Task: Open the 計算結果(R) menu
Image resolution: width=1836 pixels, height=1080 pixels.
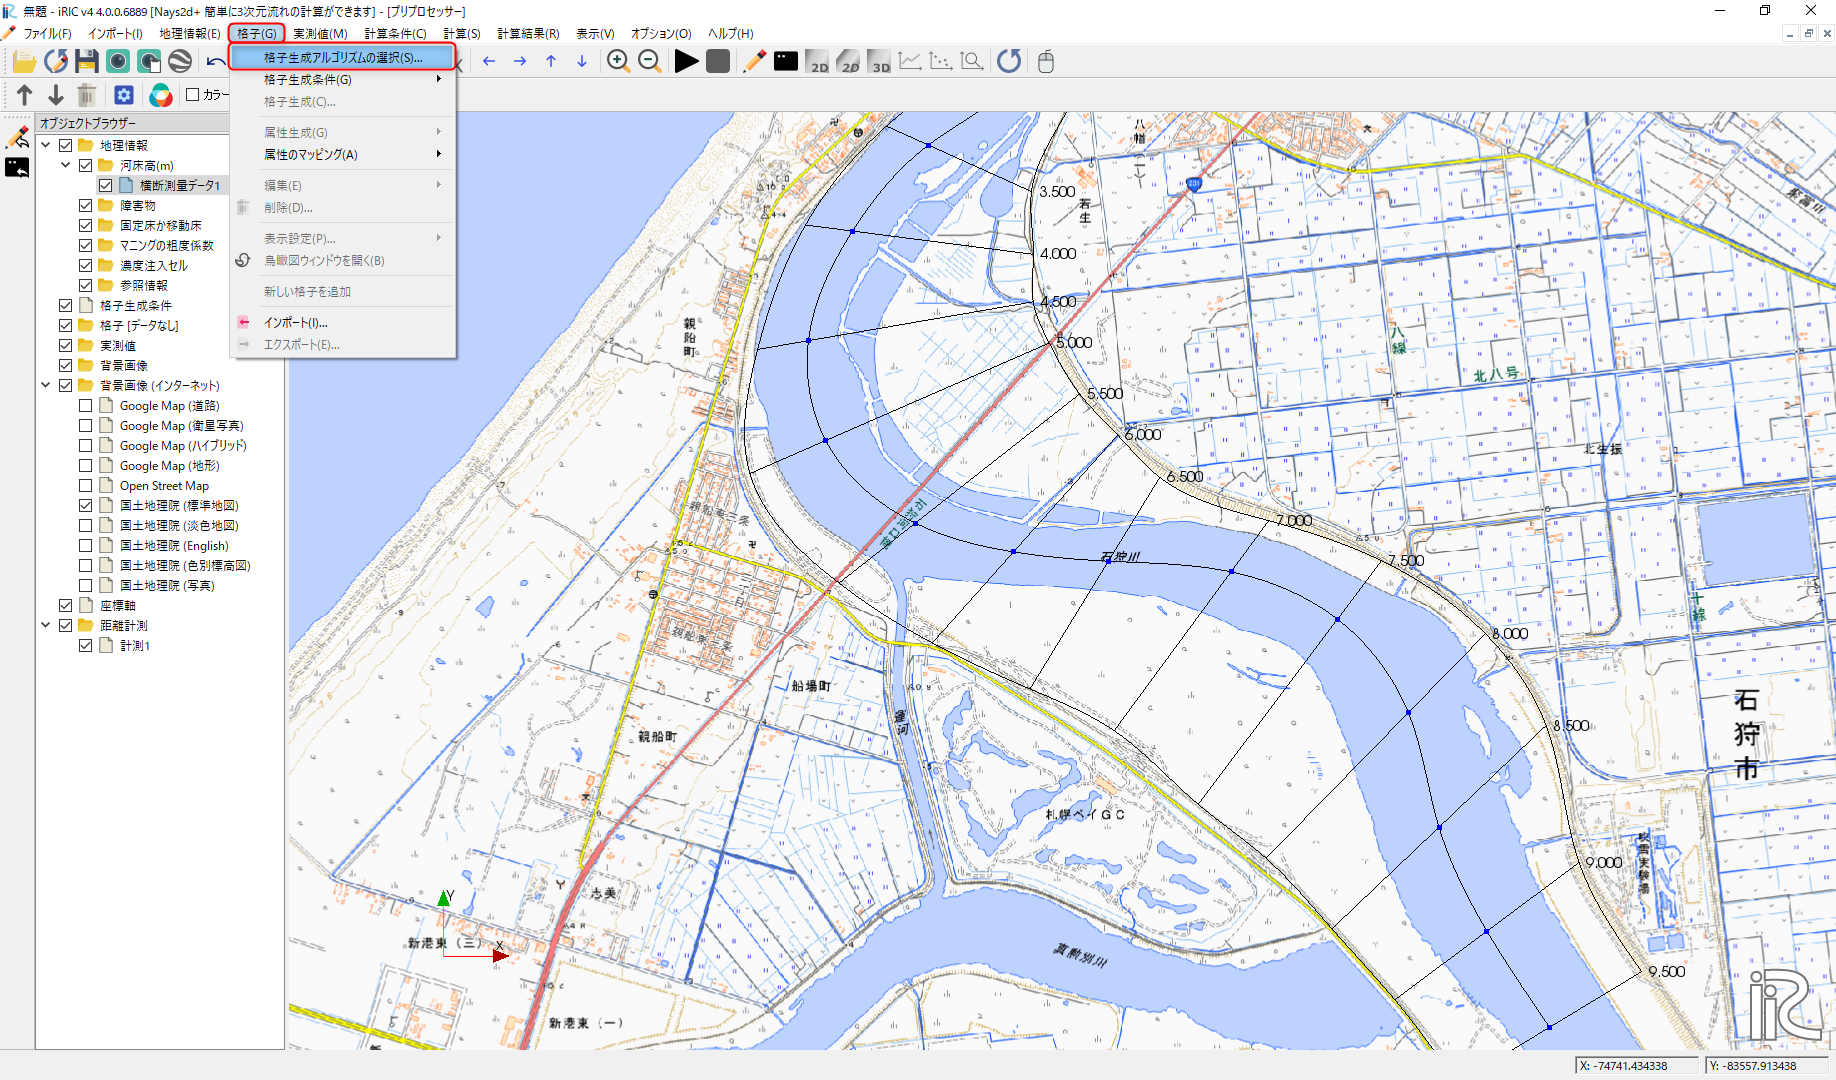Action: tap(529, 34)
